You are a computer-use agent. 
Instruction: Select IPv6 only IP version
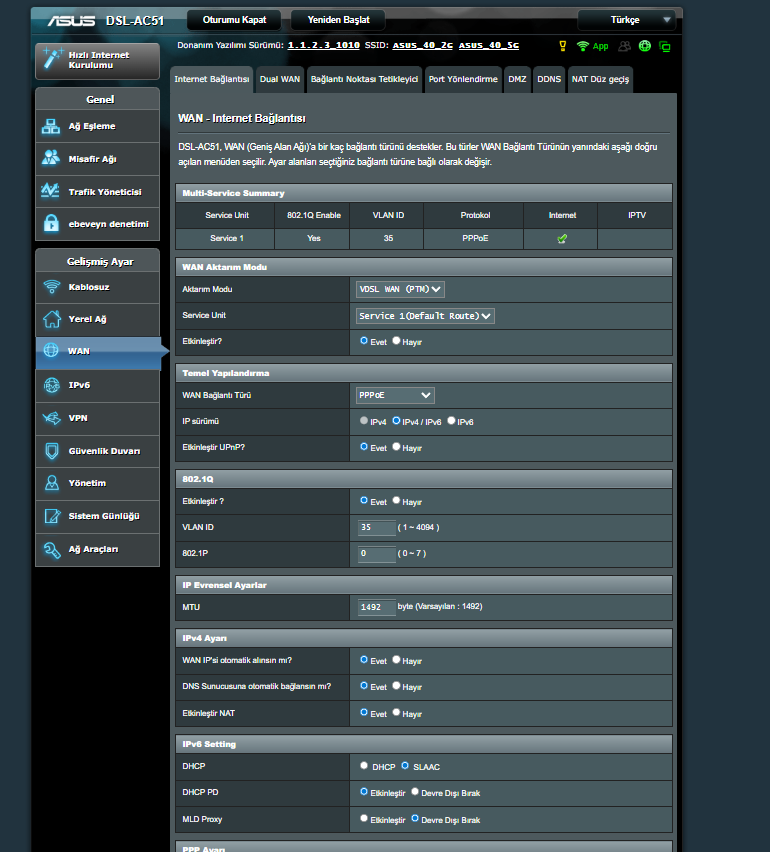tap(451, 421)
